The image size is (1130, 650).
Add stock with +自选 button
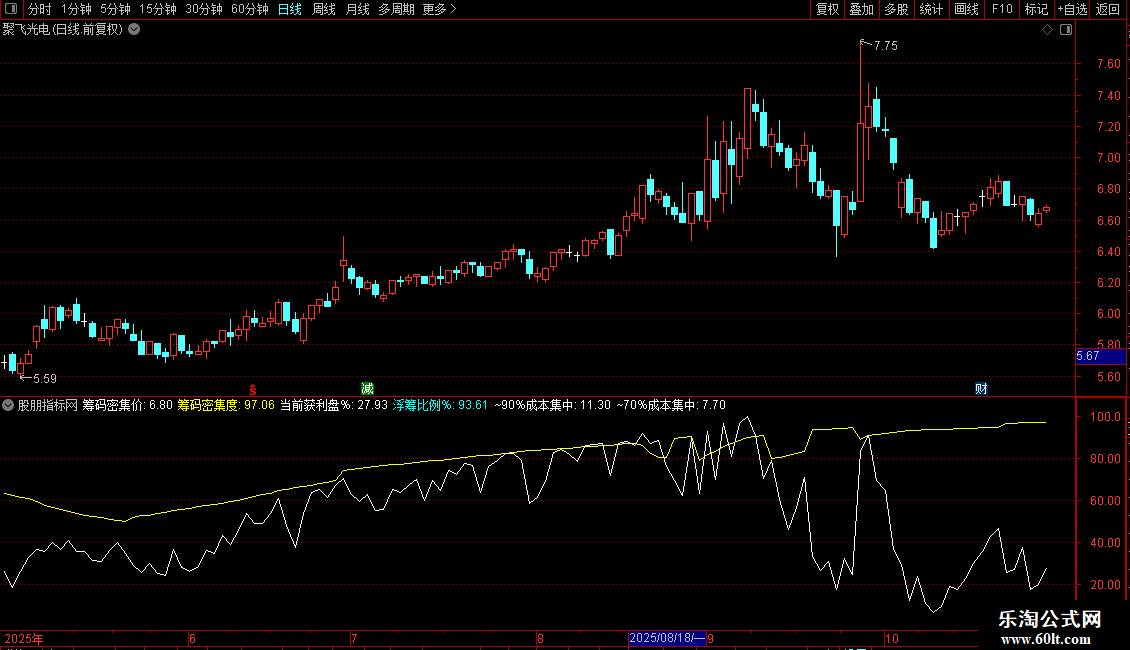point(1072,9)
